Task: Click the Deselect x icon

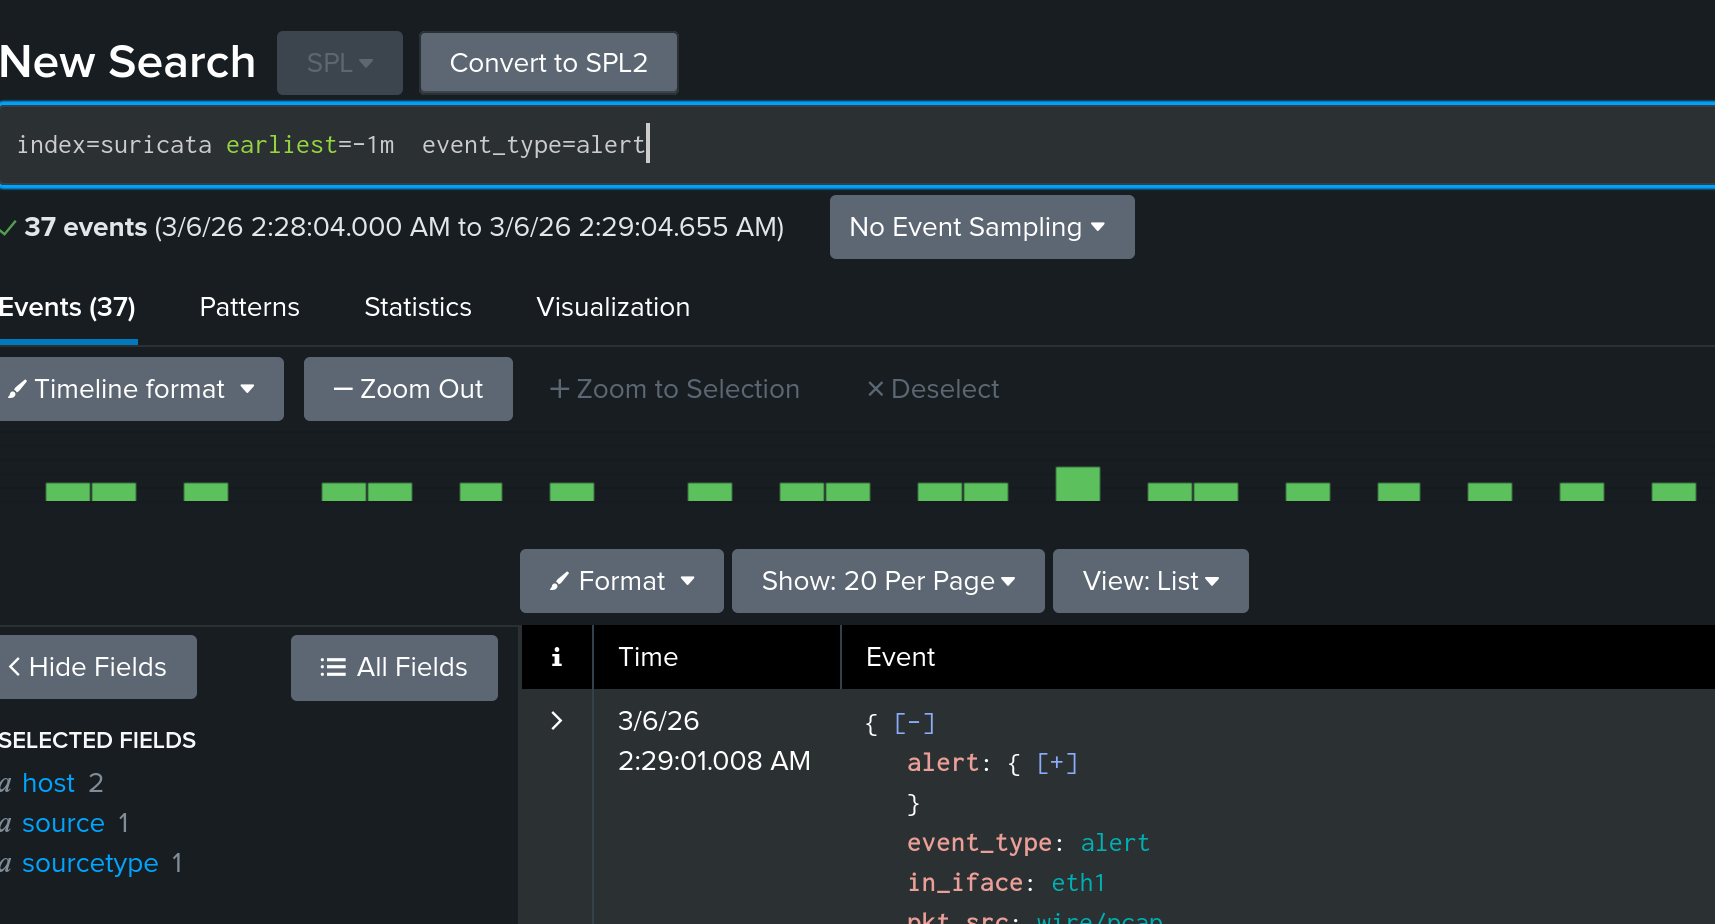Action: 877,388
